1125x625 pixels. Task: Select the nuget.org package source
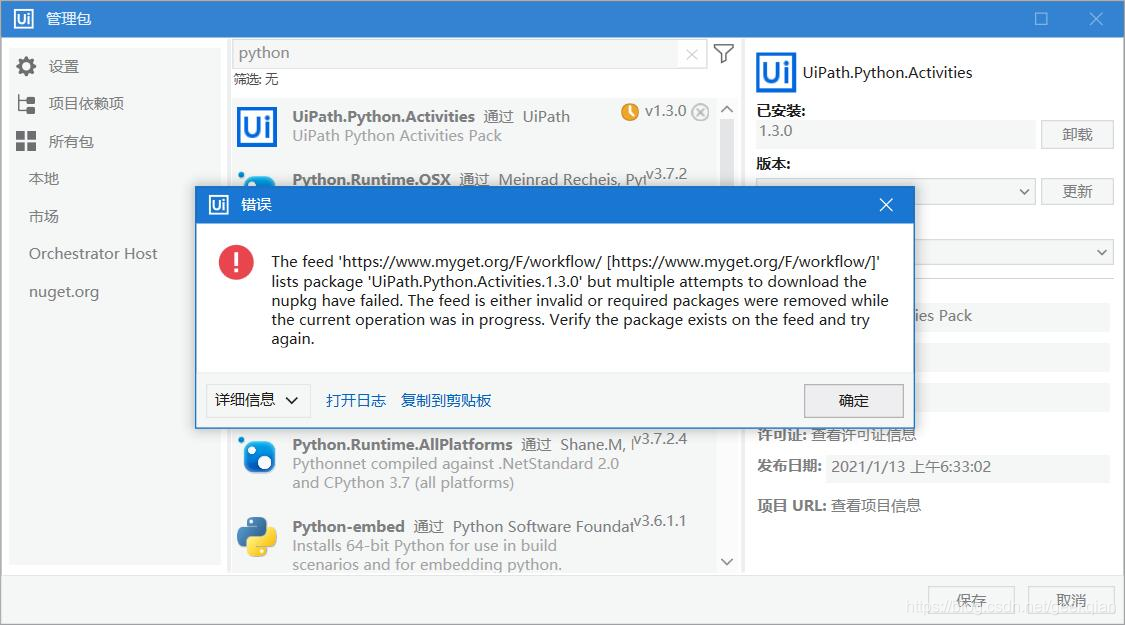point(64,292)
